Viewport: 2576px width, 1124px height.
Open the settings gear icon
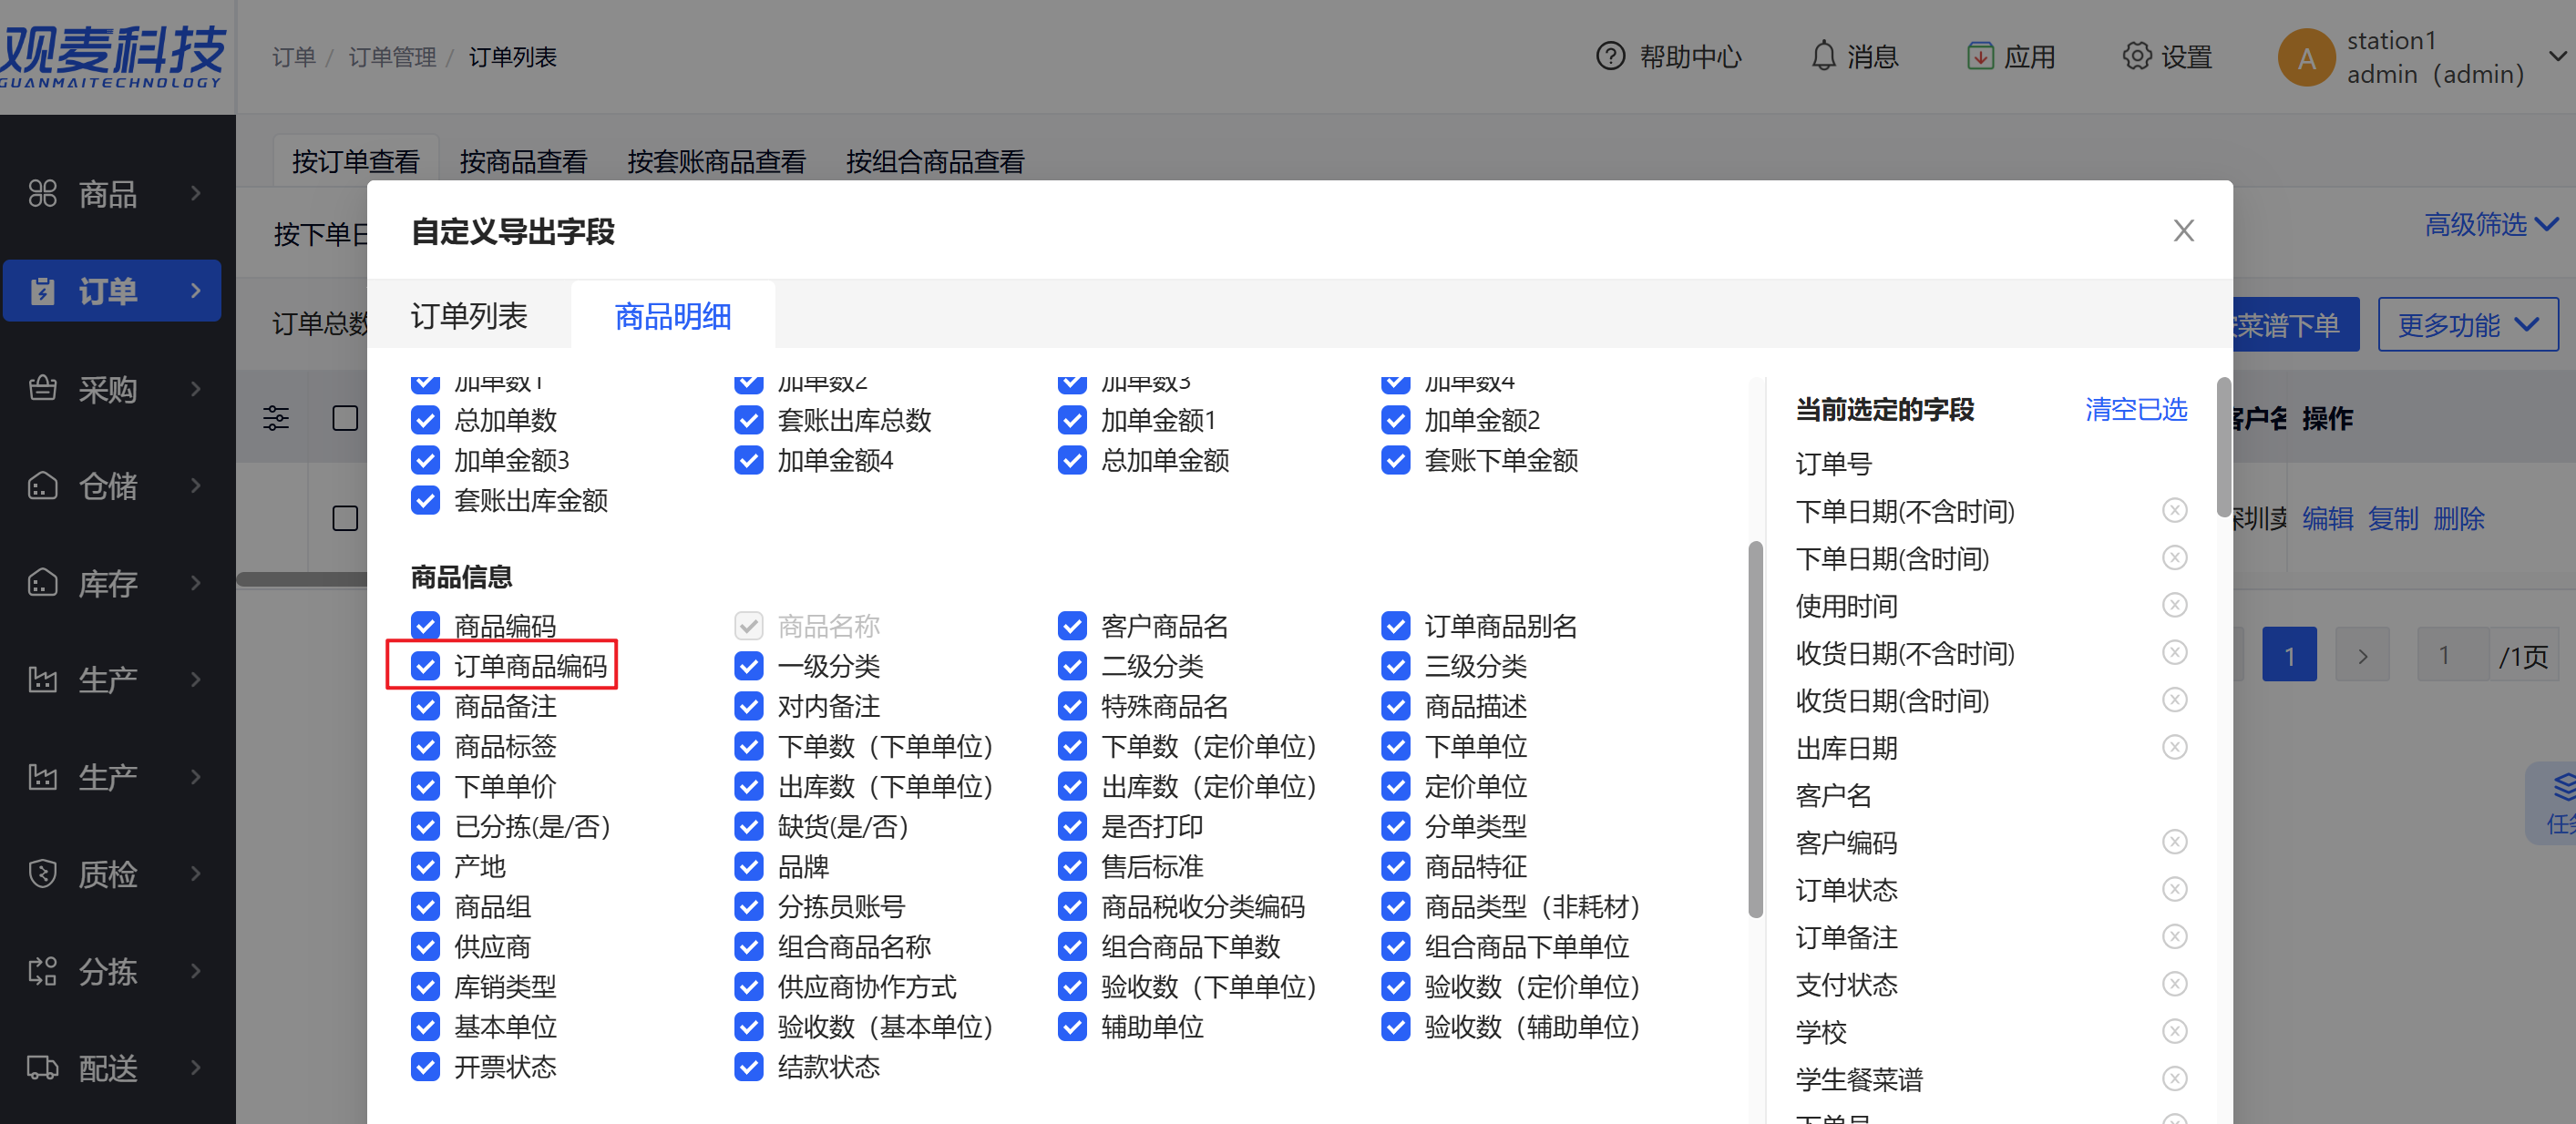[2136, 56]
